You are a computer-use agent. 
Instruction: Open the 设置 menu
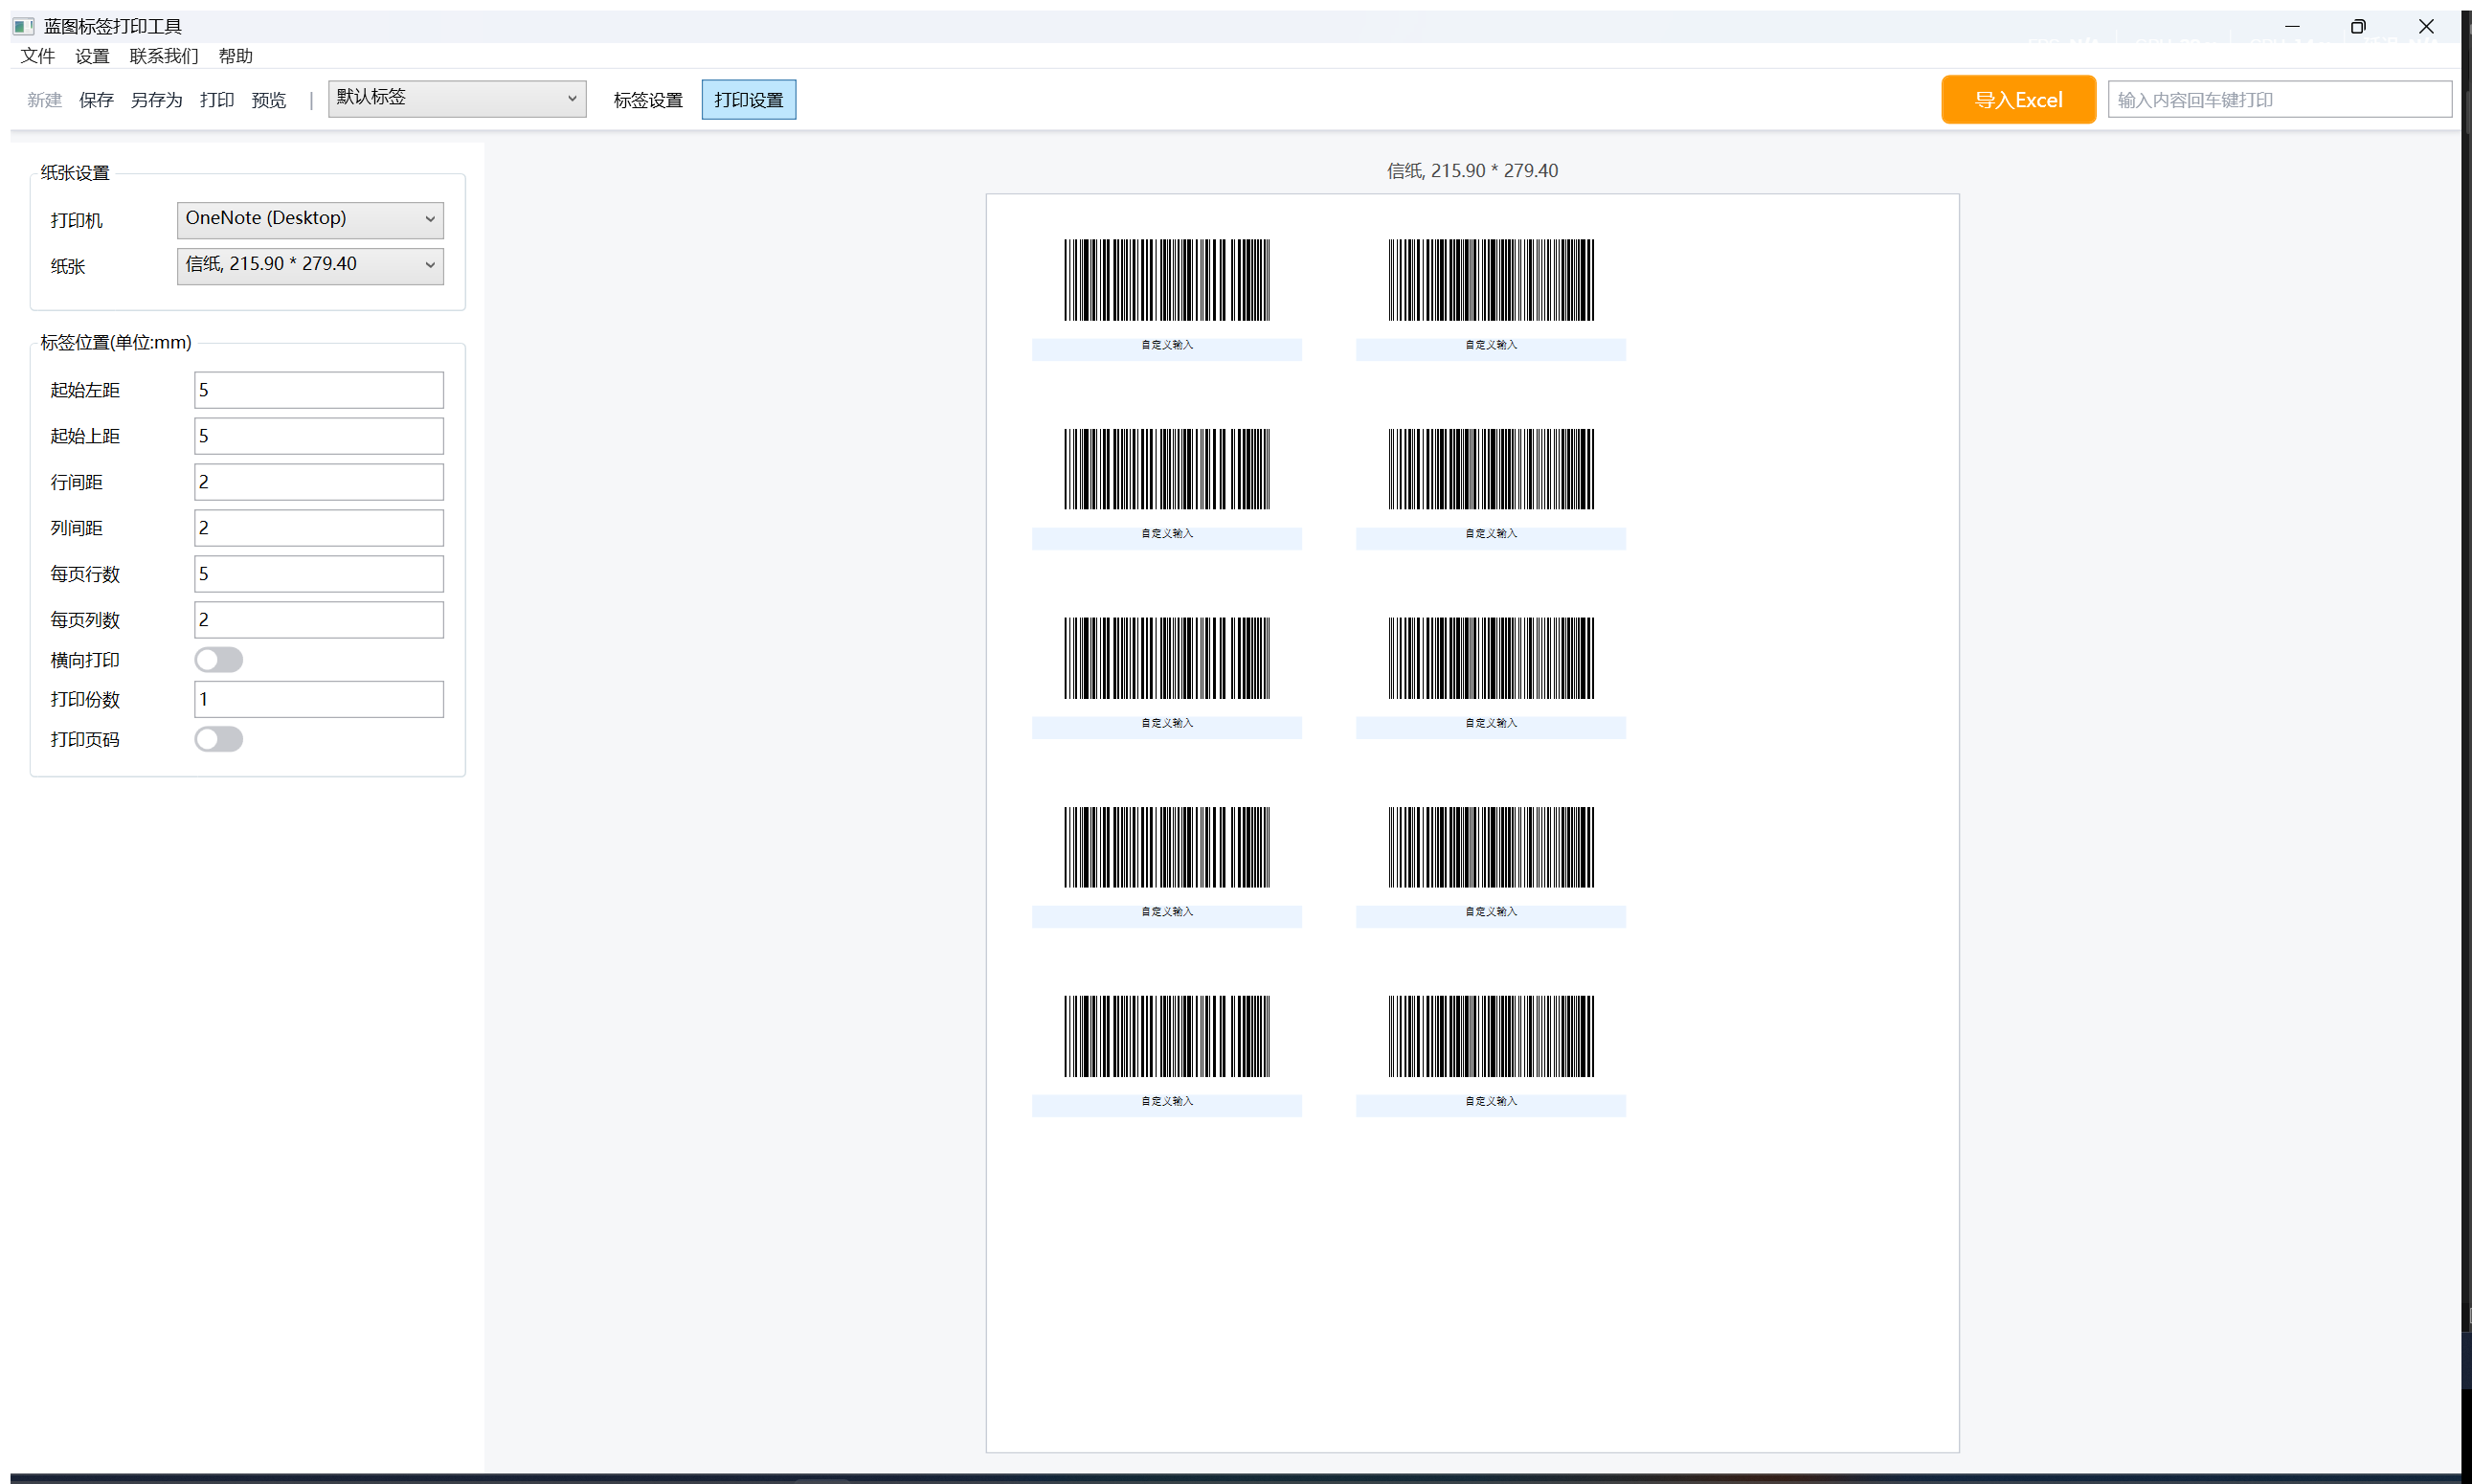point(92,56)
